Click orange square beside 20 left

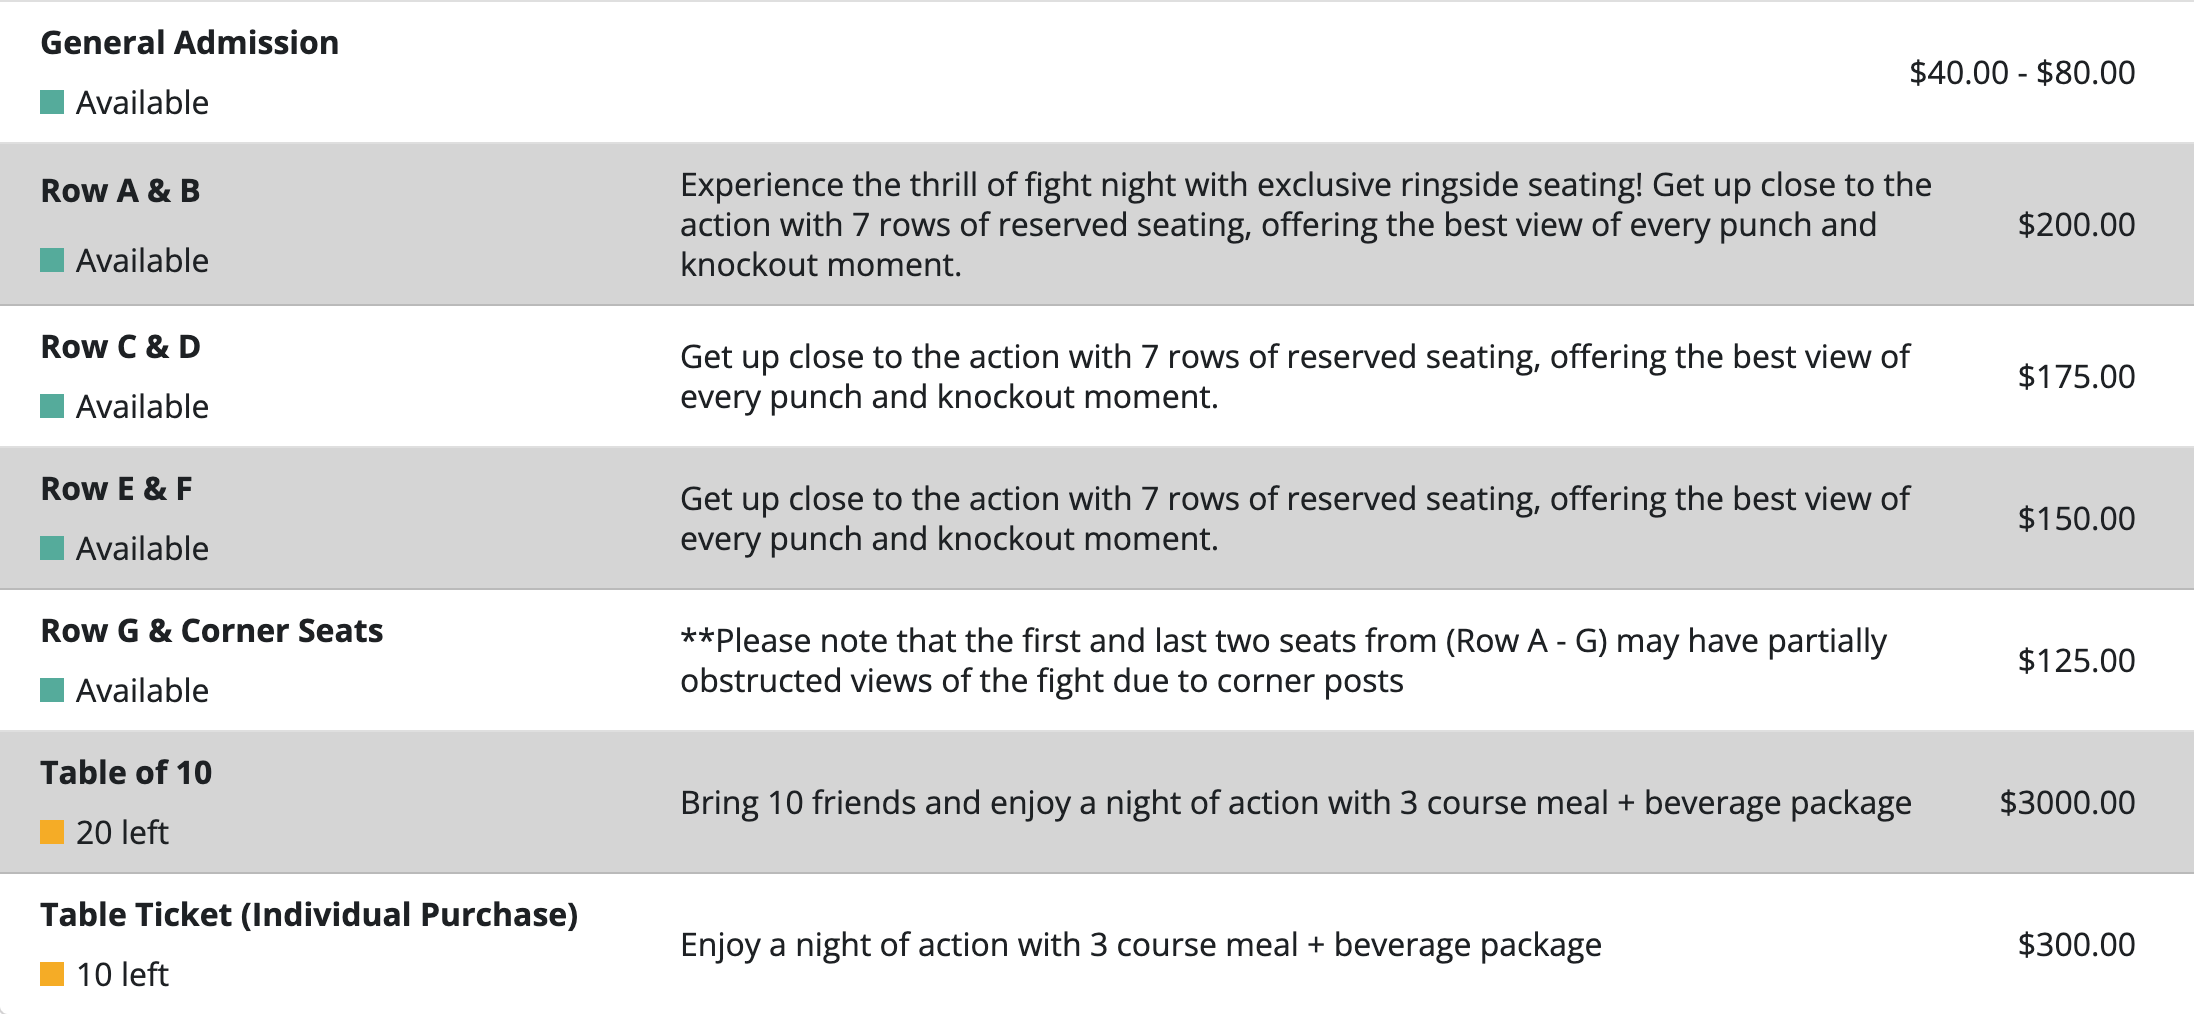click(52, 832)
